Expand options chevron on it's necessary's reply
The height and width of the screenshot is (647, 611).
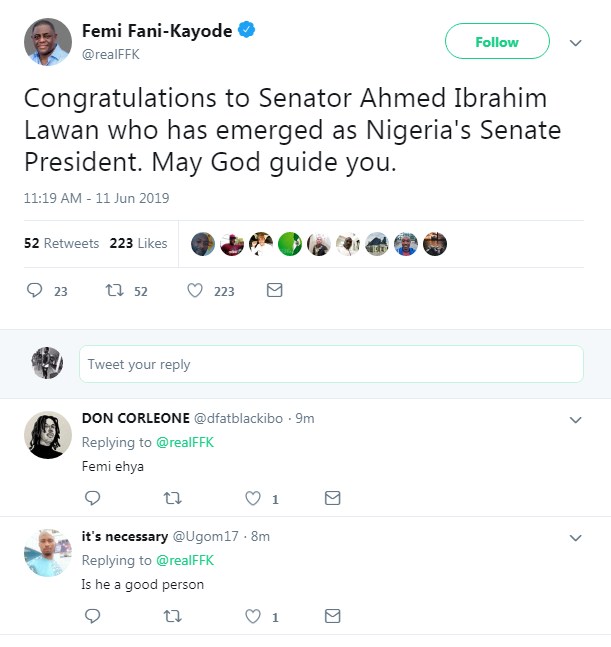pyautogui.click(x=575, y=538)
